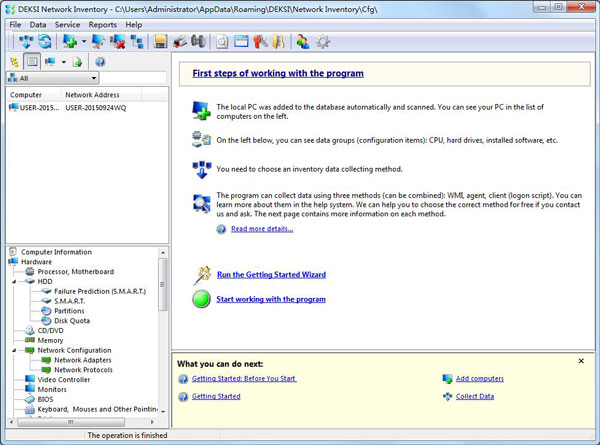Open the dropdown arrow beside add computer icon
Screen dimensions: 600x445
click(x=83, y=41)
